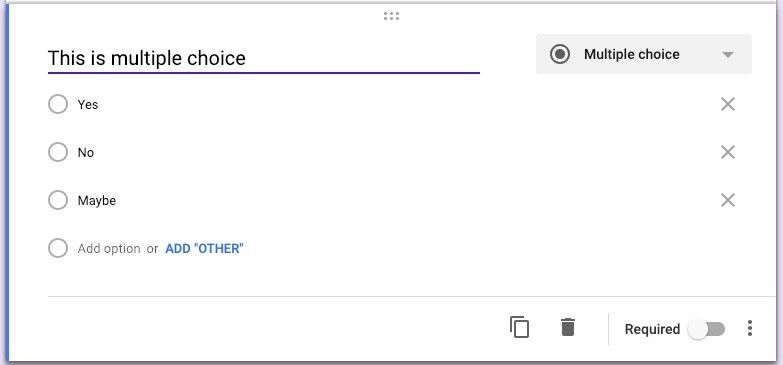
Task: Toggle the Required switch on
Action: click(706, 329)
